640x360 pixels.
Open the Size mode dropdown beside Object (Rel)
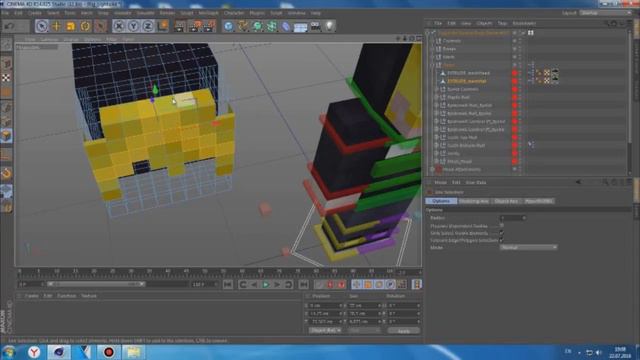364,330
